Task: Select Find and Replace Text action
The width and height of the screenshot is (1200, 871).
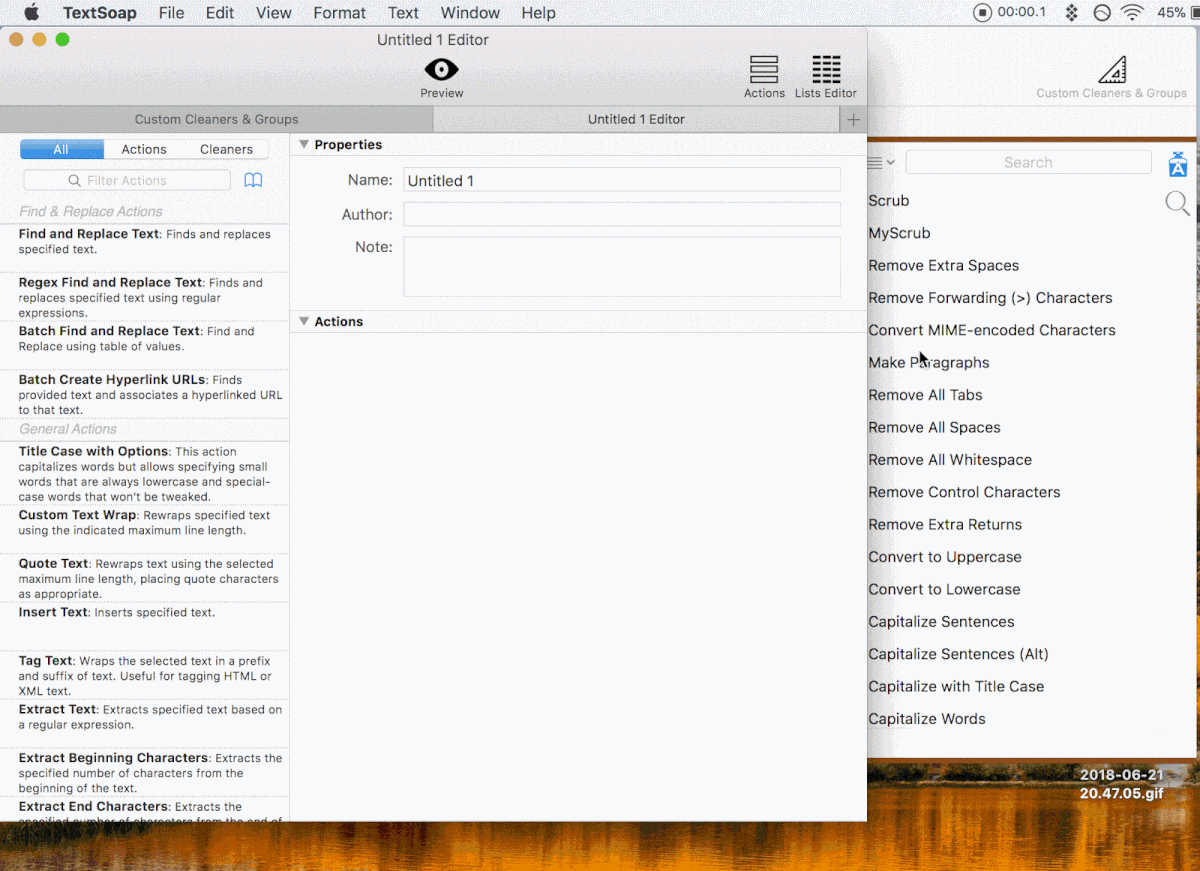Action: point(144,247)
